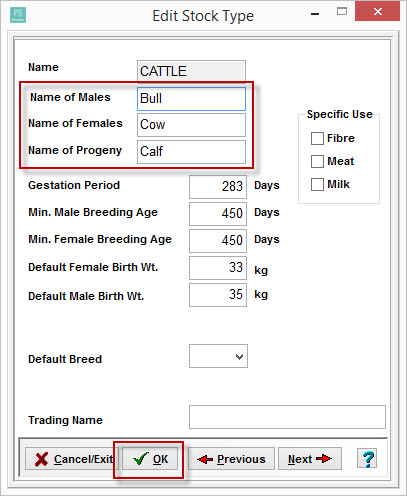Select the Min. Female Breeding Age field
407x496 pixels.
218,241
